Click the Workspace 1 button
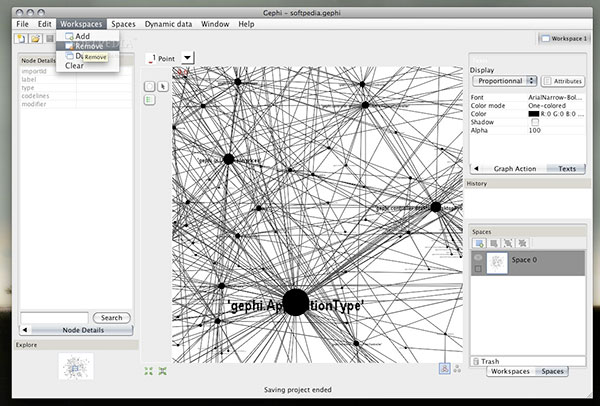This screenshot has height=406, width=600. (563, 39)
